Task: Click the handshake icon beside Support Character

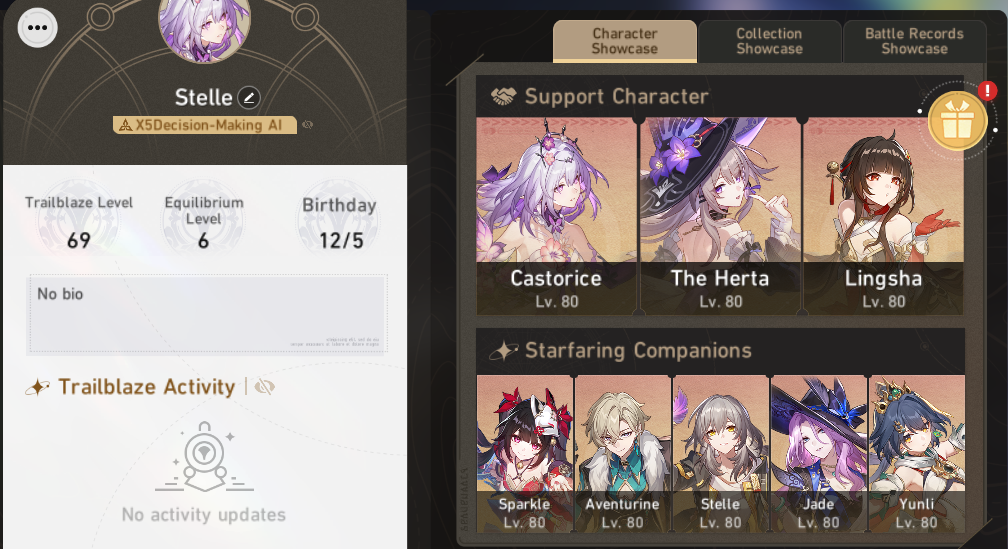Action: [x=503, y=97]
